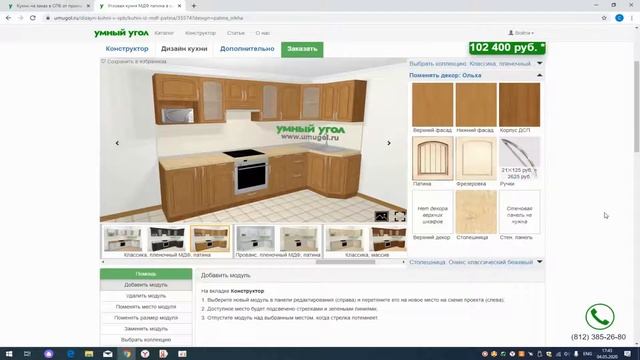Screen dimensions: 640x360
Task: Select the white classic kitchen thumbnail
Action: (122, 239)
